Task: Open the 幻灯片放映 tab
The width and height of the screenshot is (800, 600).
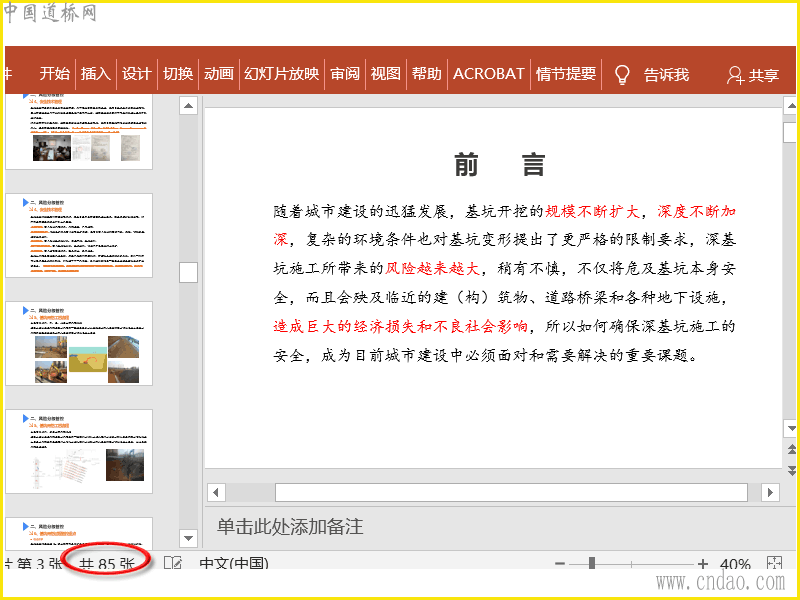Action: [x=281, y=74]
